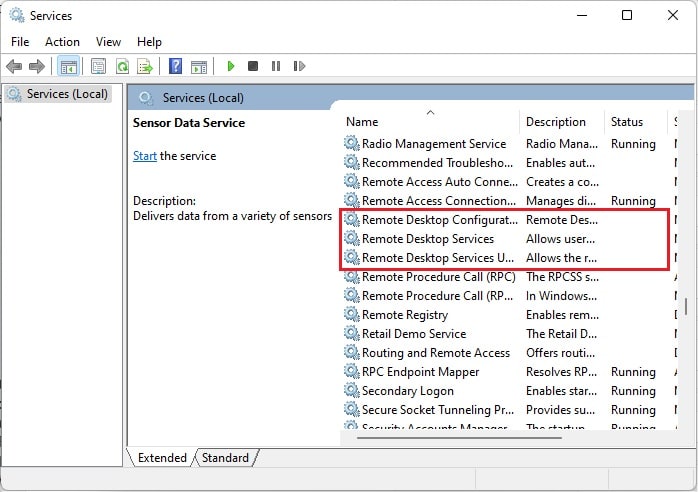Click gear icon of Remote Desktop Configuration
The image size is (698, 492).
[x=352, y=220]
